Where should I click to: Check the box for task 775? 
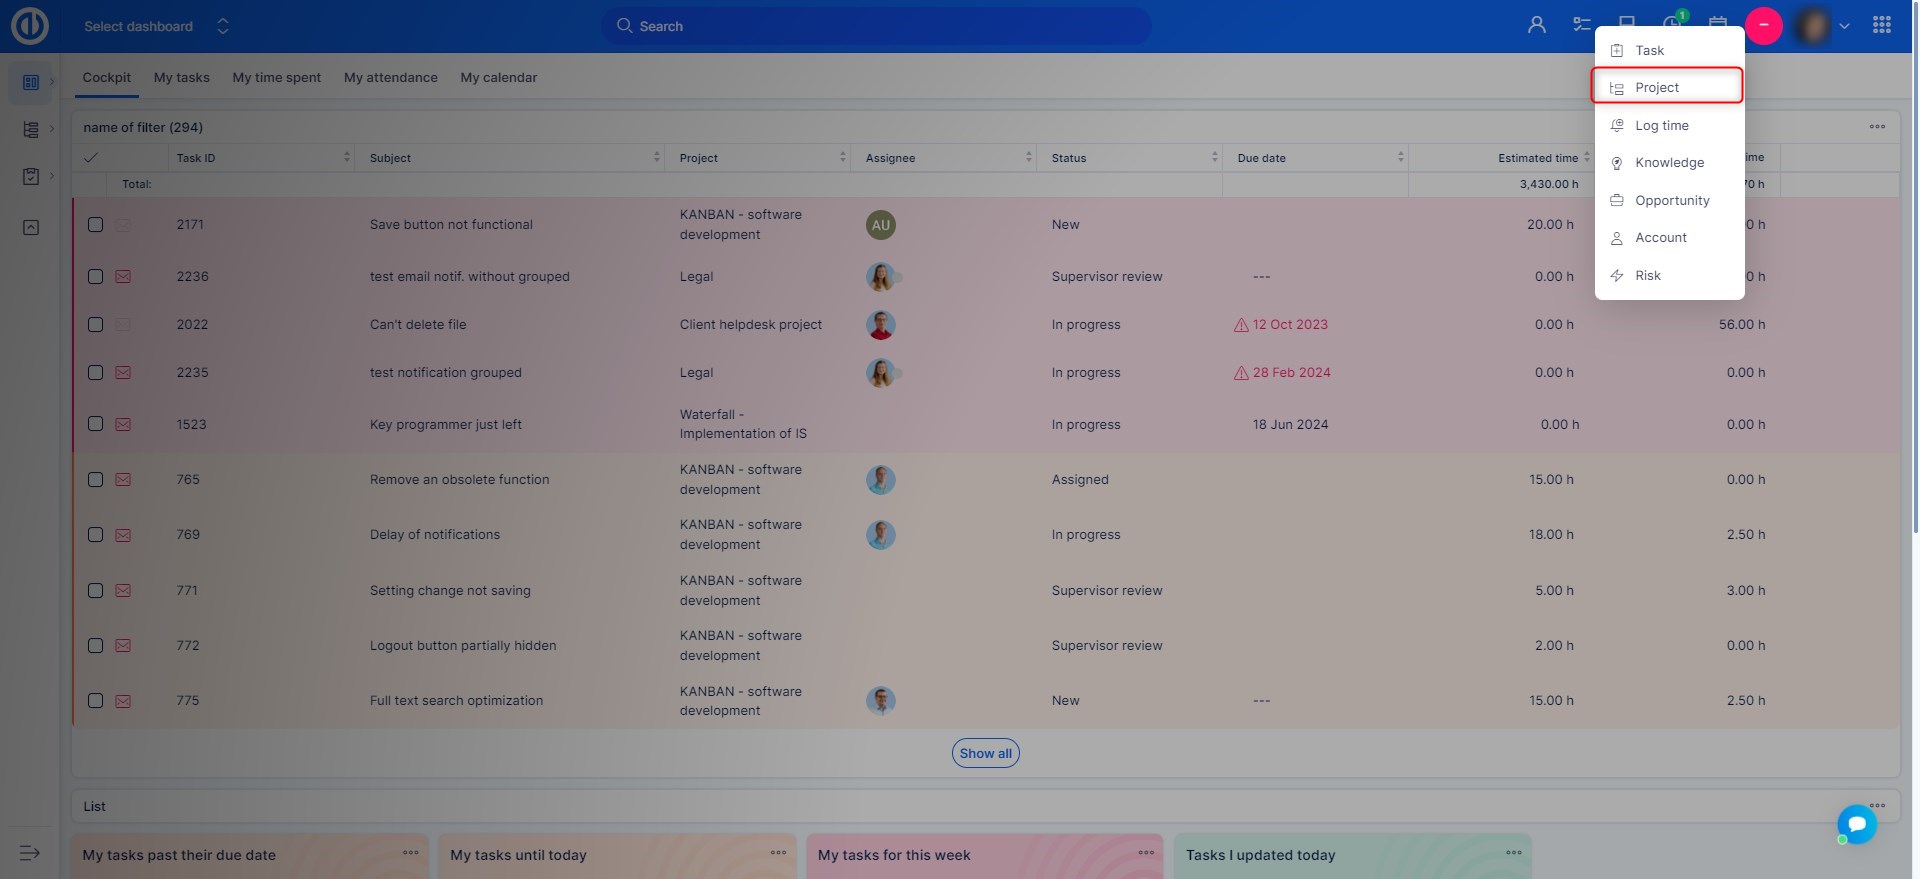tap(96, 701)
